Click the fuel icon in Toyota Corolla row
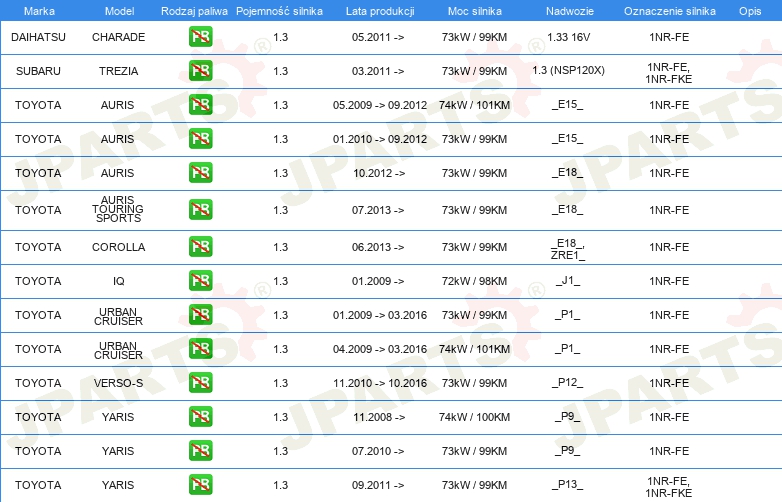This screenshot has width=782, height=502. [x=200, y=246]
